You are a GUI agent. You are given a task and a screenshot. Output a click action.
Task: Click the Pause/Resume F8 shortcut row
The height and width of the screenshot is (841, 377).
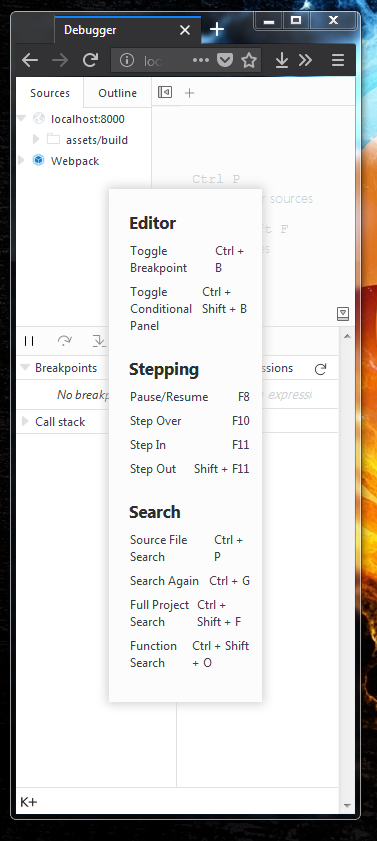(x=190, y=397)
